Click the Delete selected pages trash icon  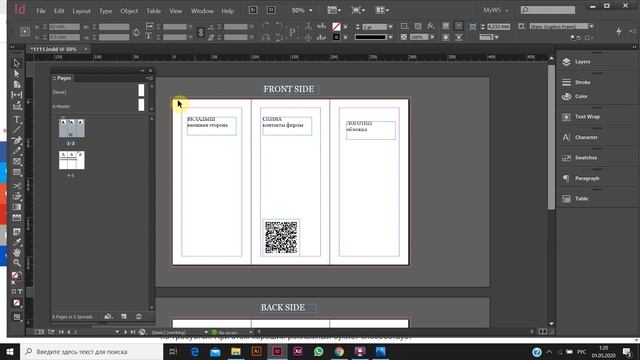[x=138, y=316]
